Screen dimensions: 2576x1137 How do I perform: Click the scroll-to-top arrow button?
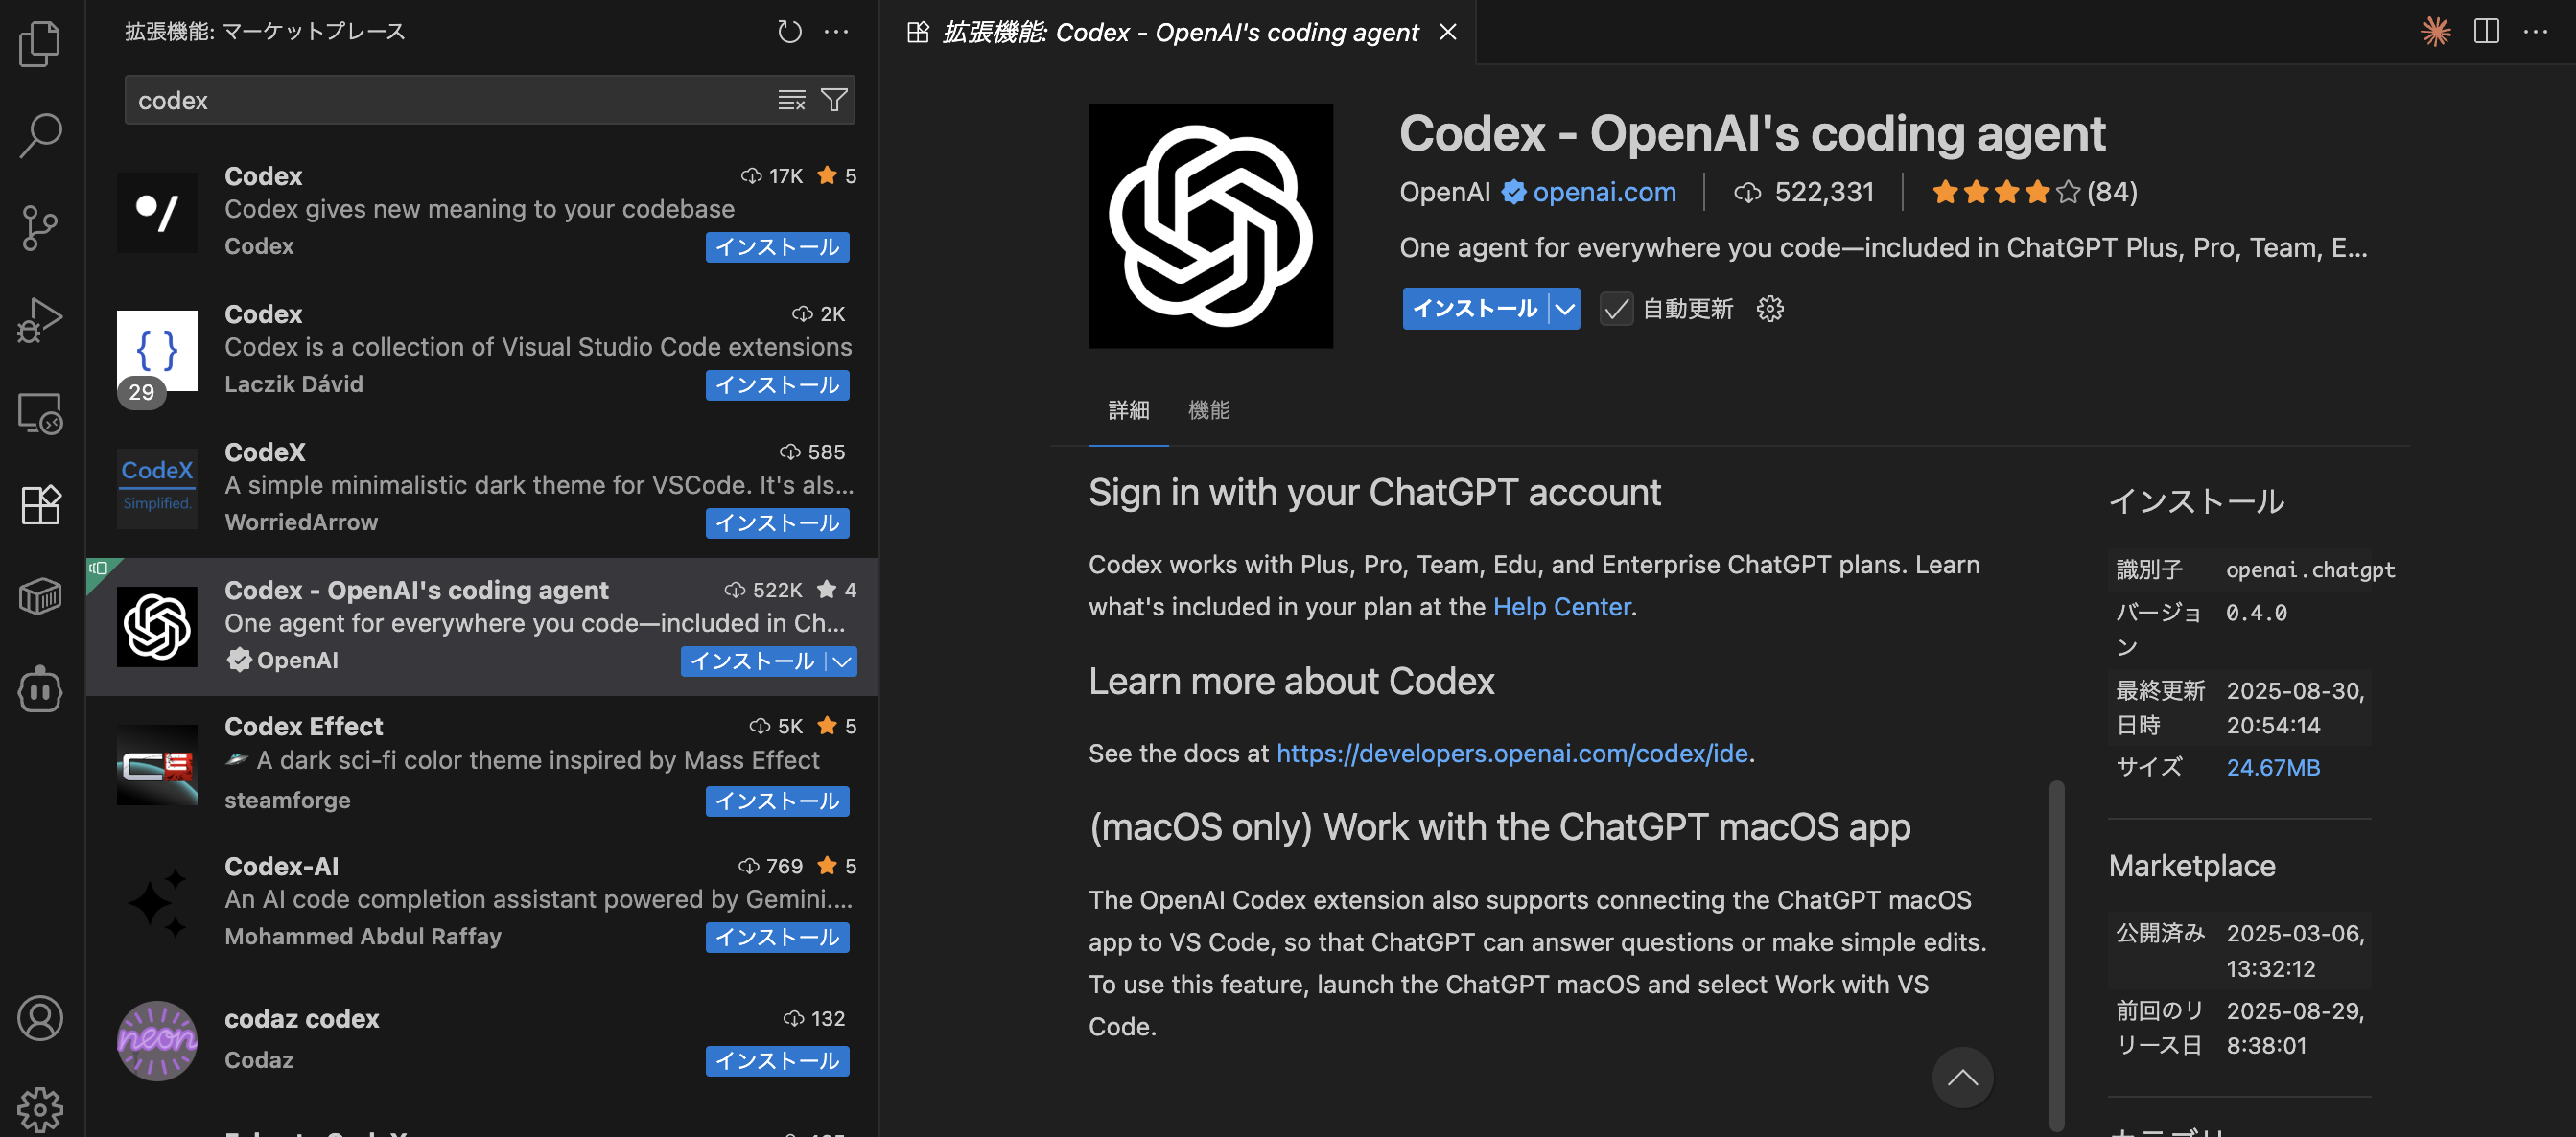tap(1961, 1077)
